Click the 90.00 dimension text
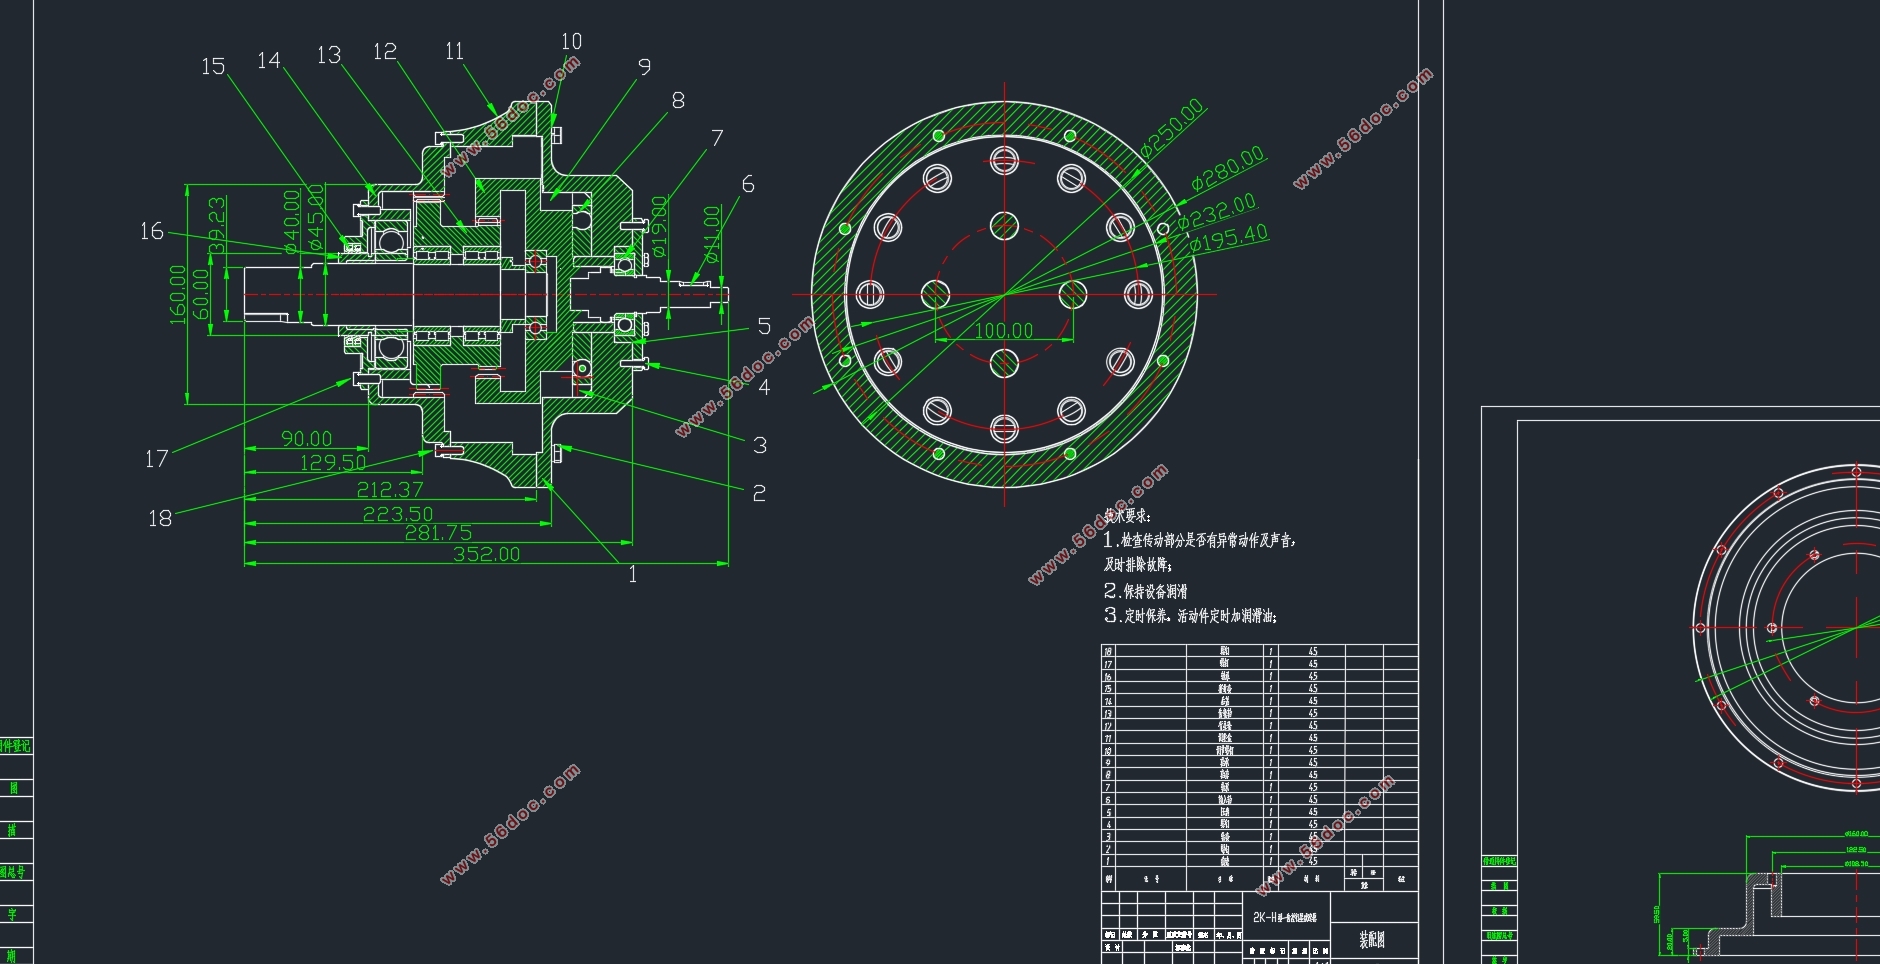1880x964 pixels. pos(306,439)
